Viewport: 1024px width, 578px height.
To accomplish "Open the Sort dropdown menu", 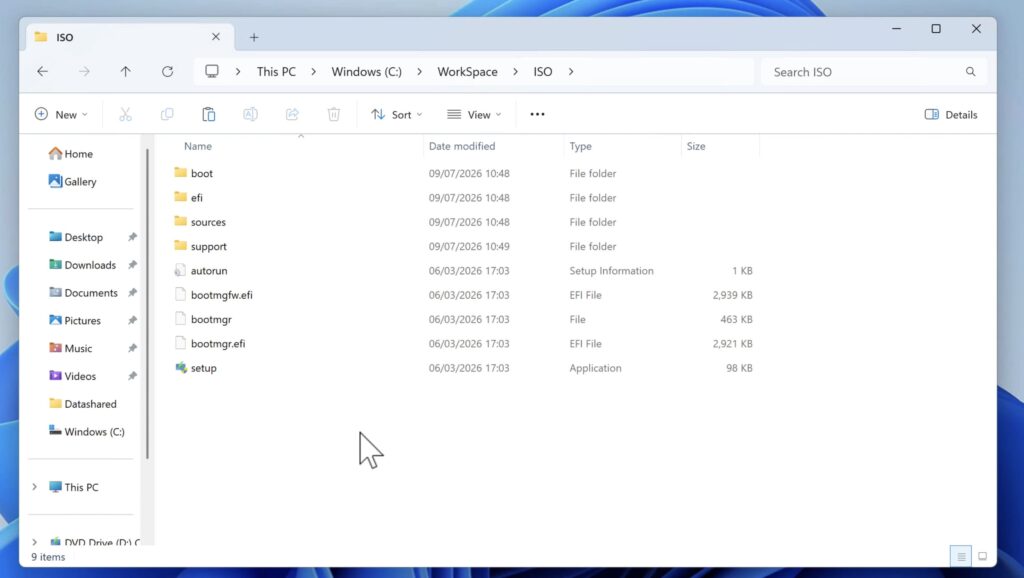I will click(396, 114).
